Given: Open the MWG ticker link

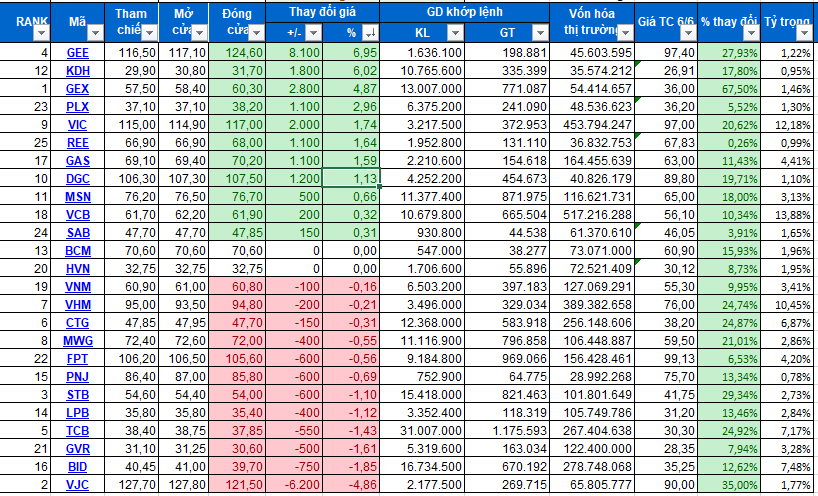Looking at the screenshot, I should point(78,341).
